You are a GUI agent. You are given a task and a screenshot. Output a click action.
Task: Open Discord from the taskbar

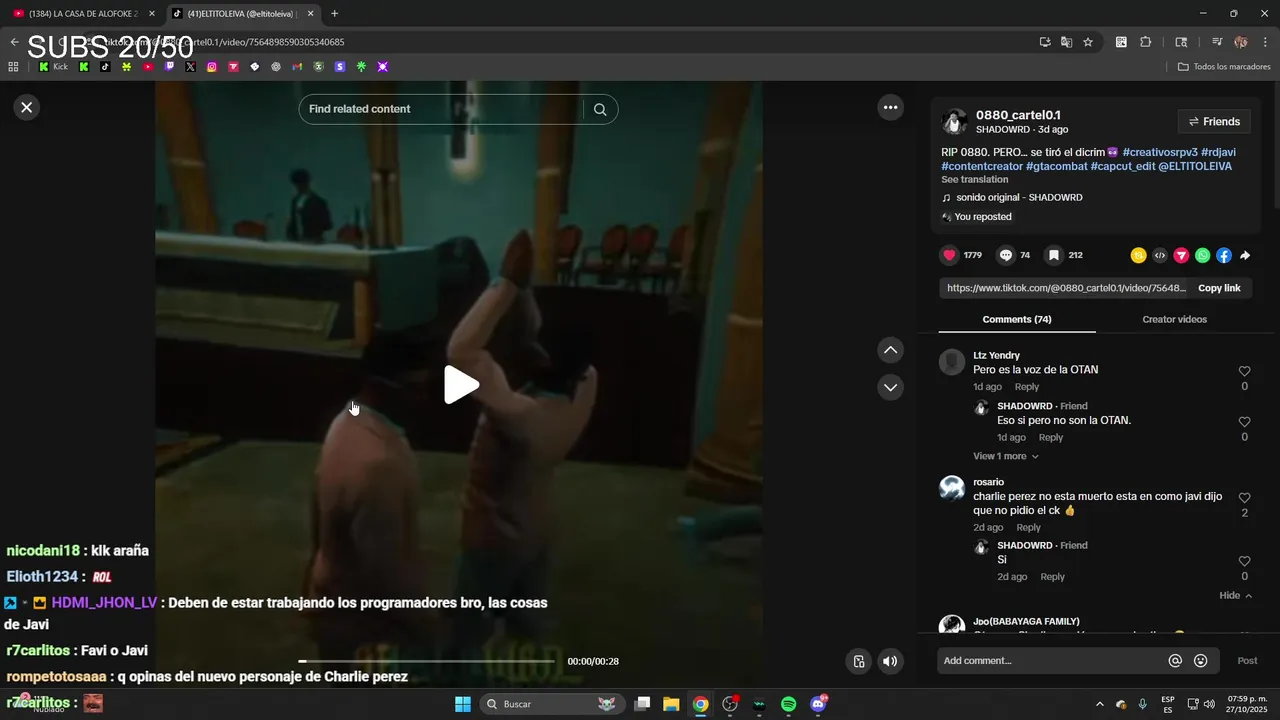click(818, 704)
